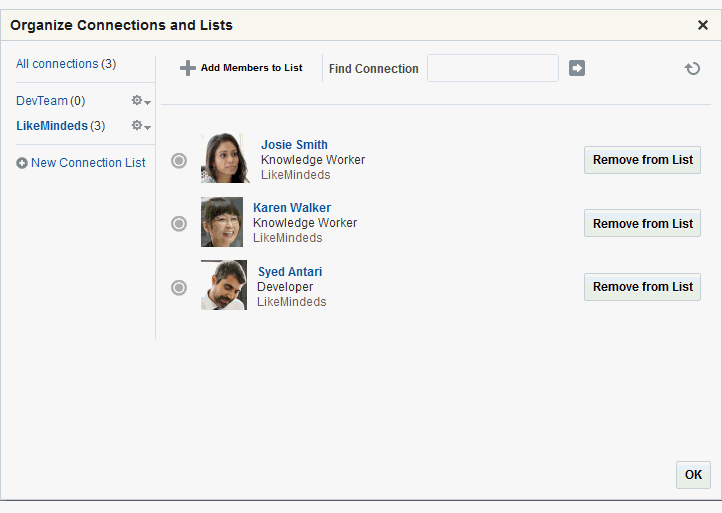Select the radio button beside Syed Antari

coord(179,287)
